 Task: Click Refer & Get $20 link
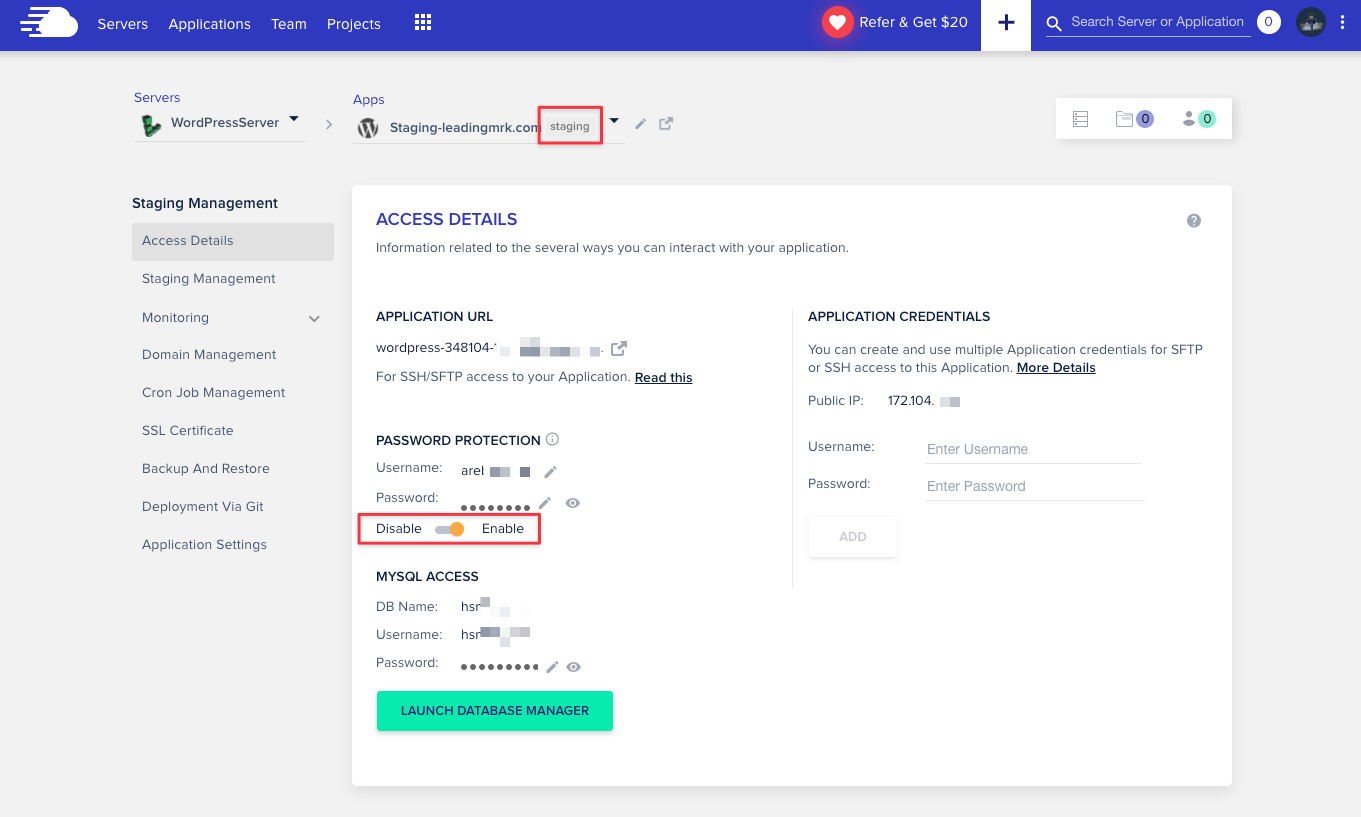[914, 22]
